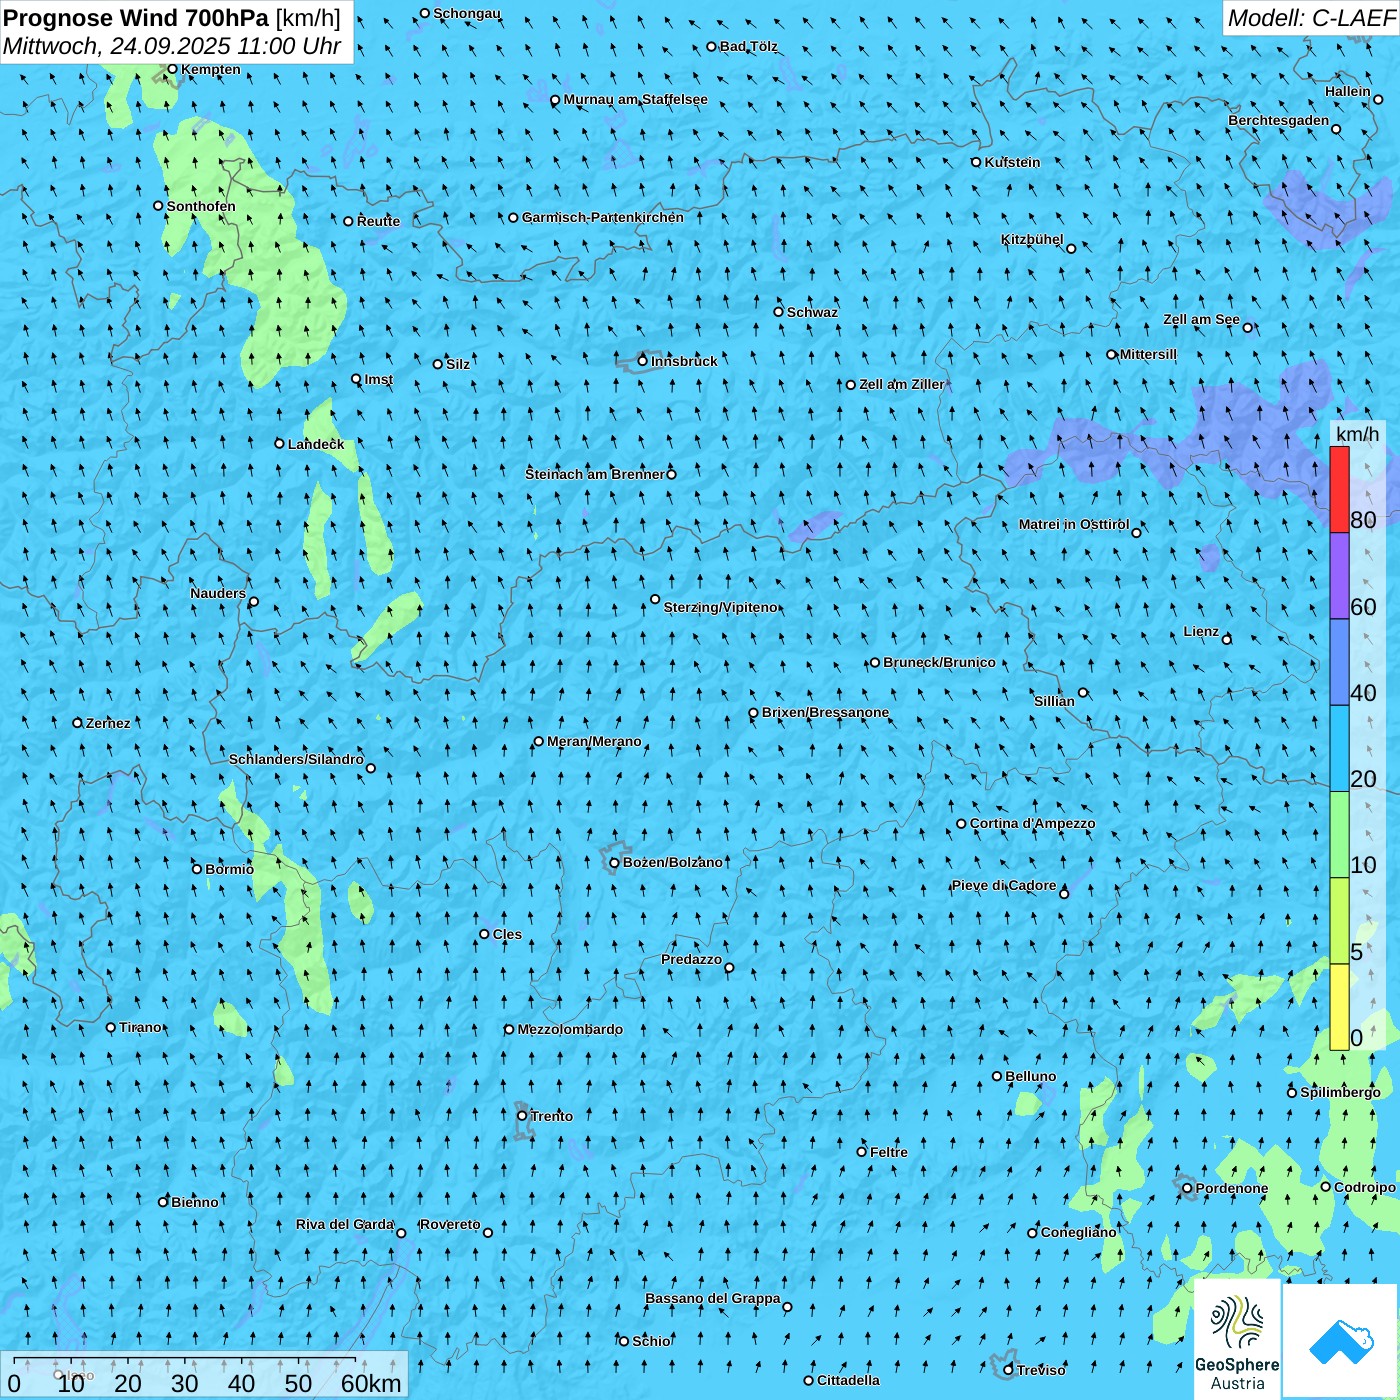Click the Pordenone city marker

click(1187, 1188)
